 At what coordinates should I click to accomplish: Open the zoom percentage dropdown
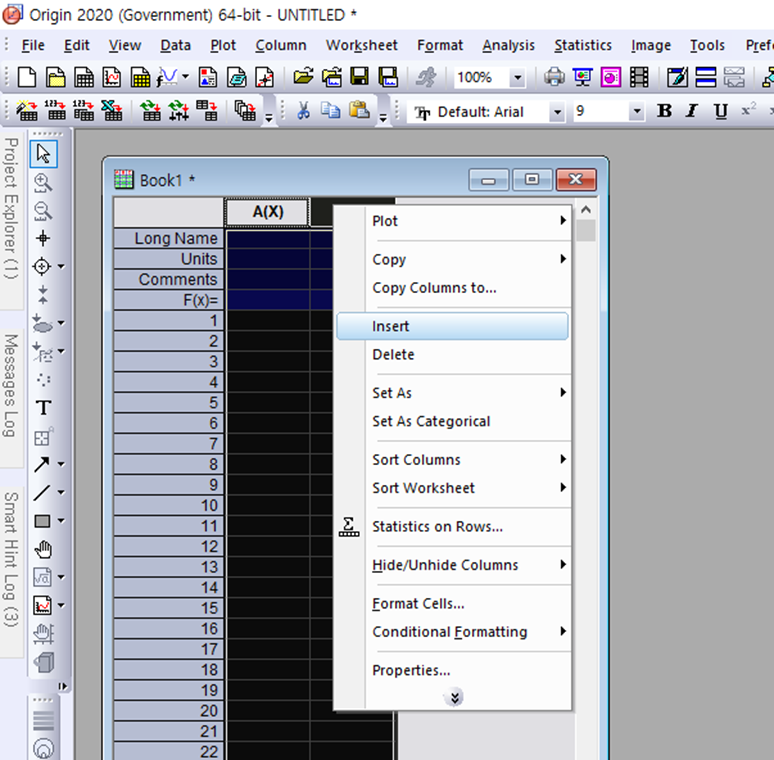coord(517,77)
